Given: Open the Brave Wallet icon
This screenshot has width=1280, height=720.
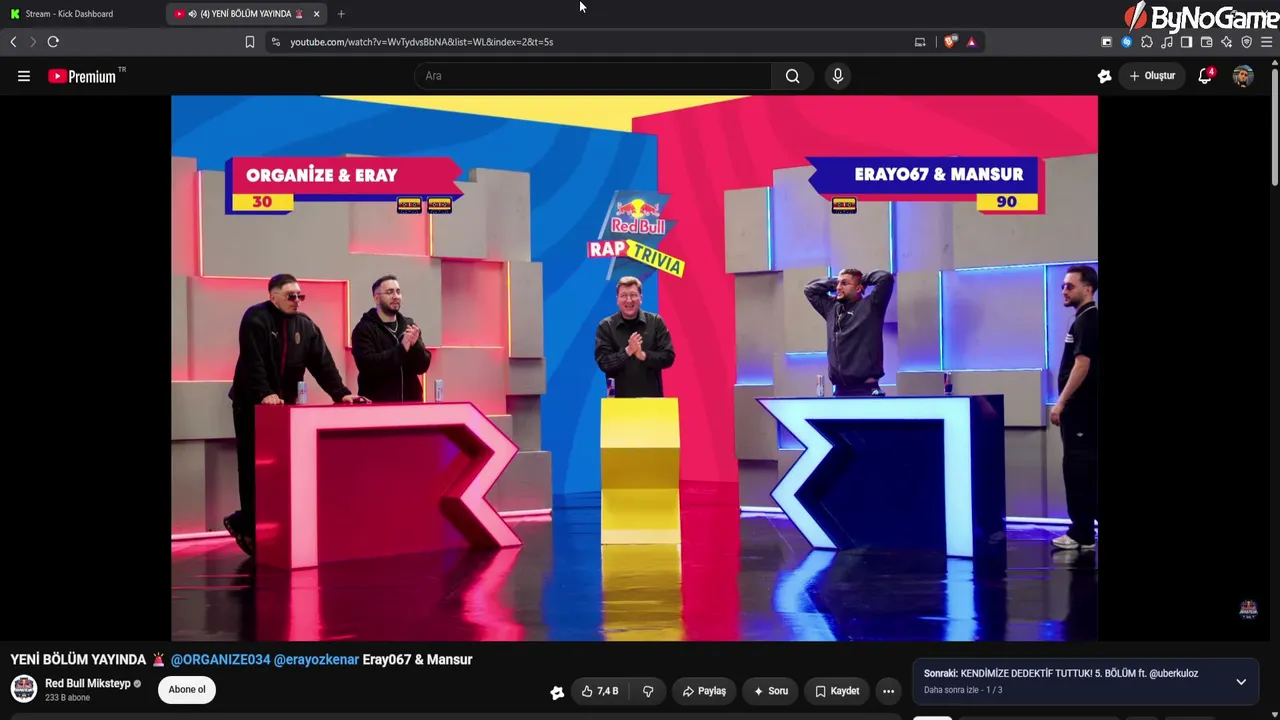Looking at the screenshot, I should click(1206, 42).
